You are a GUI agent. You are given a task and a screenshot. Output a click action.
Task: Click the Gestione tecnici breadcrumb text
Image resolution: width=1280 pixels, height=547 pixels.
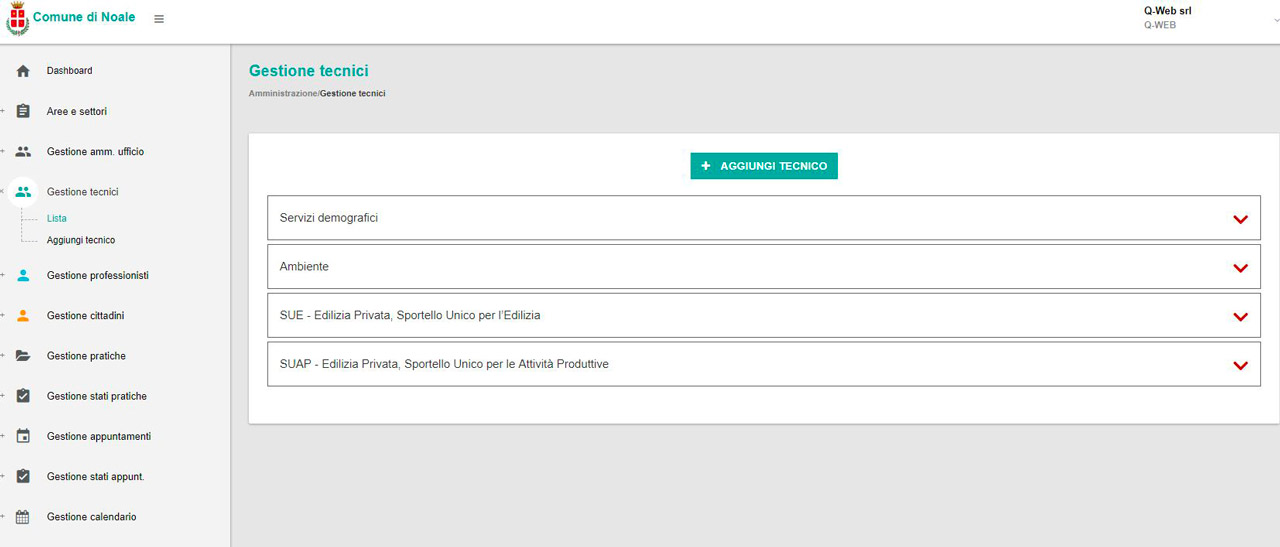coord(353,93)
